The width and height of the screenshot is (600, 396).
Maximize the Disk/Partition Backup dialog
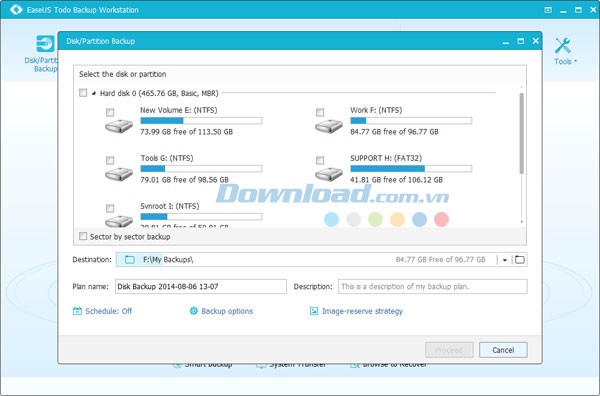coord(521,41)
